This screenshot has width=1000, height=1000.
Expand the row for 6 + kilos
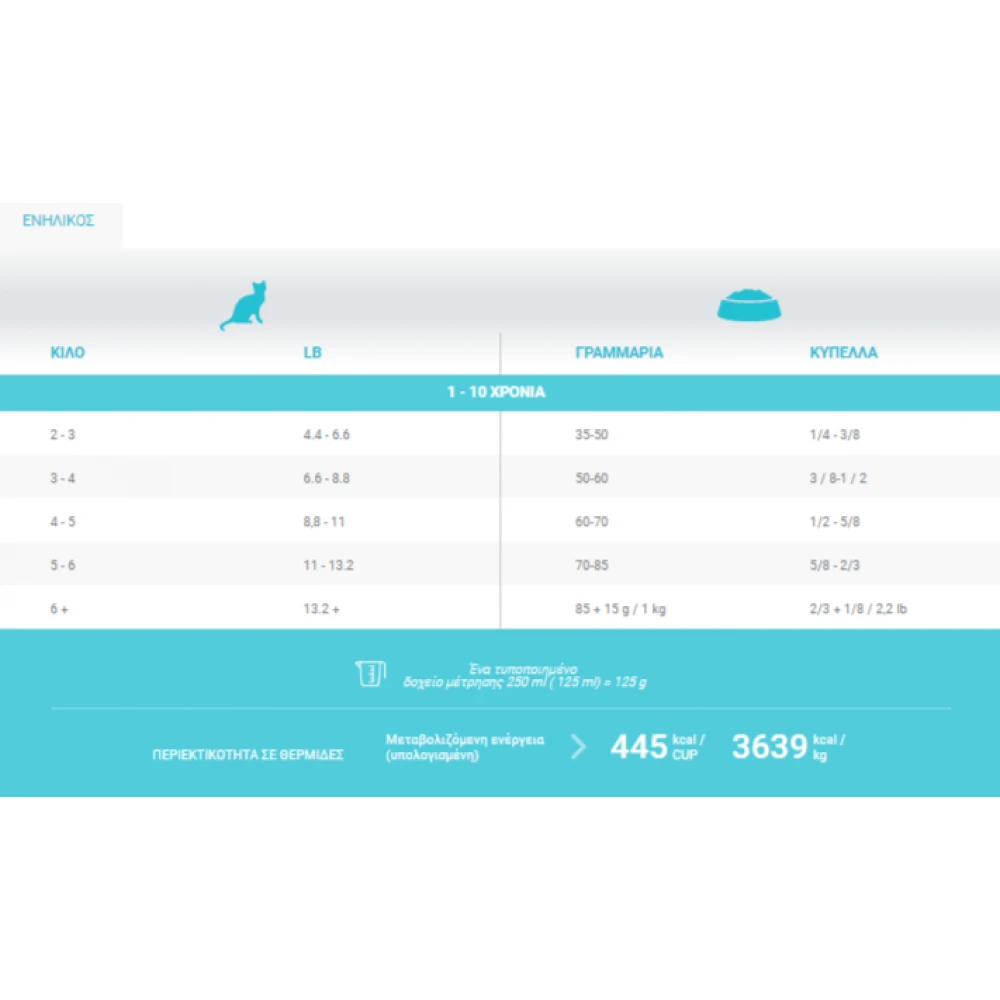coord(500,607)
